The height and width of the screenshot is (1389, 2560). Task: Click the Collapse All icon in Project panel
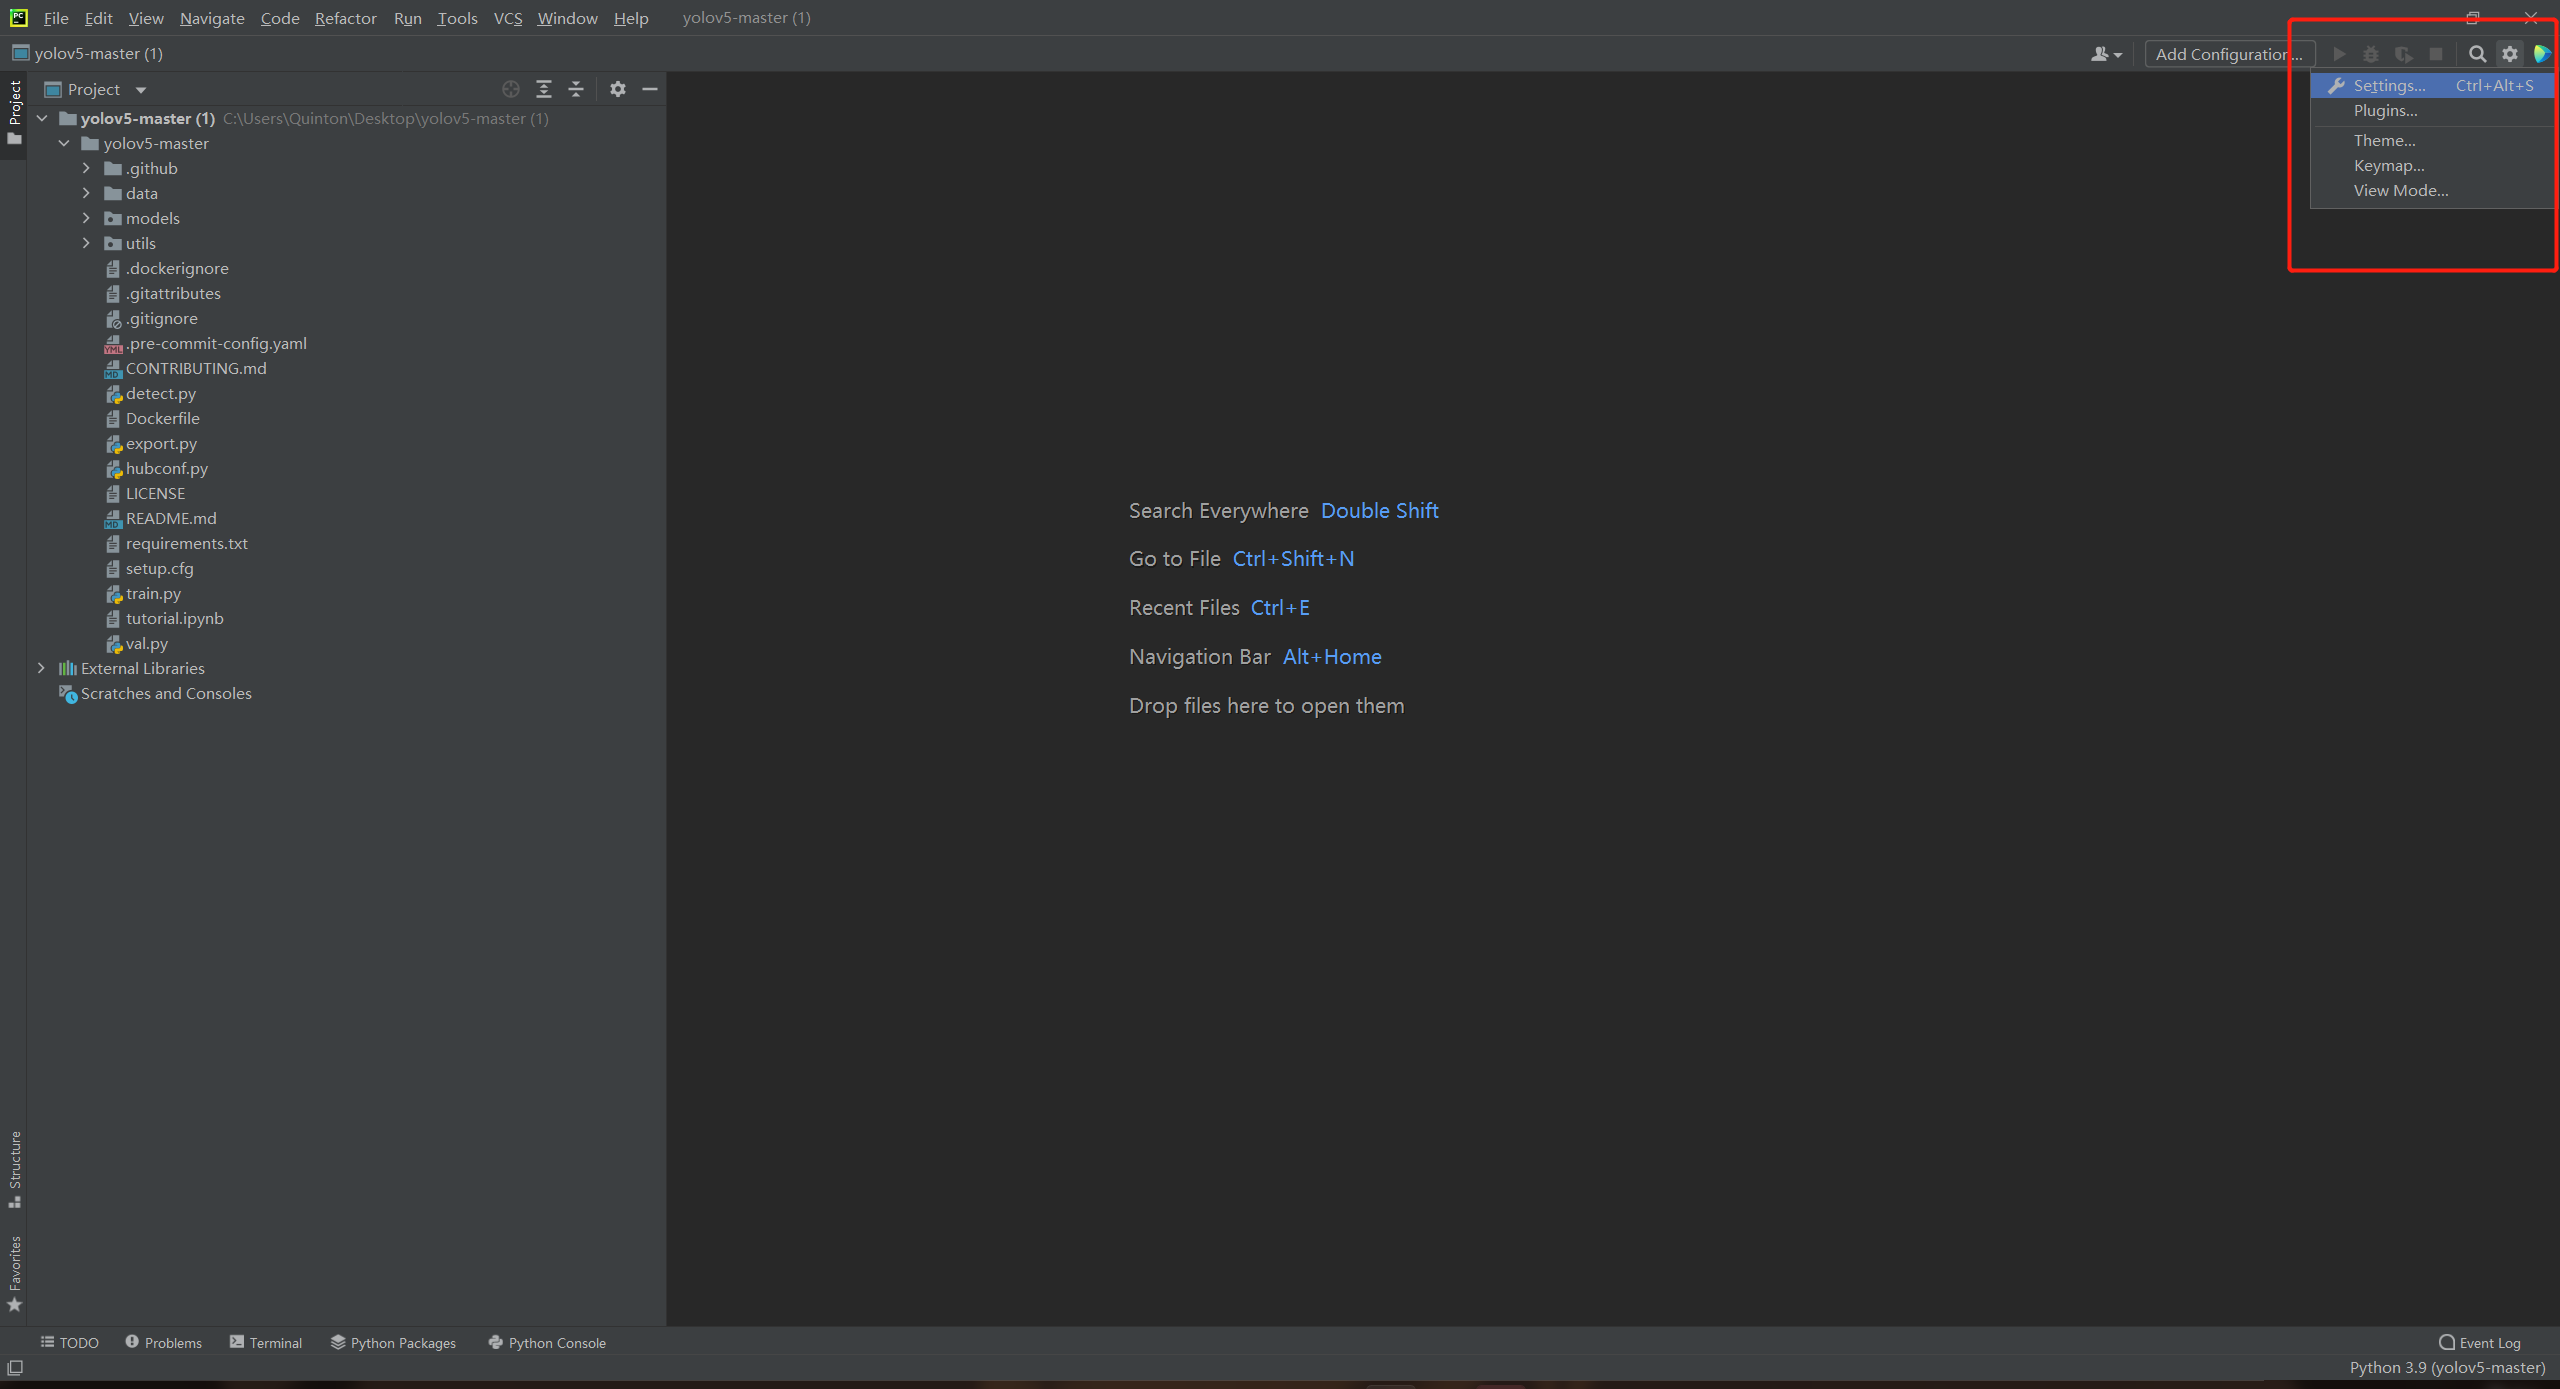coord(576,89)
